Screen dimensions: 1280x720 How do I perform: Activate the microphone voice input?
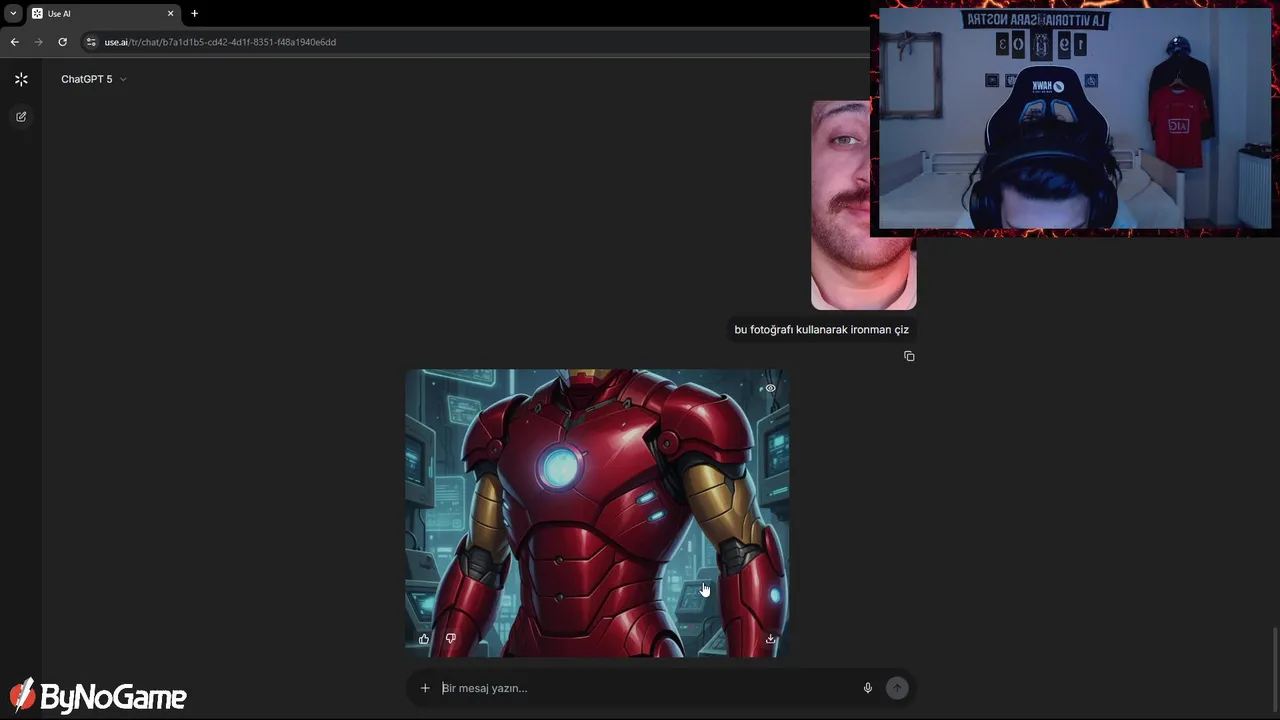coord(868,688)
